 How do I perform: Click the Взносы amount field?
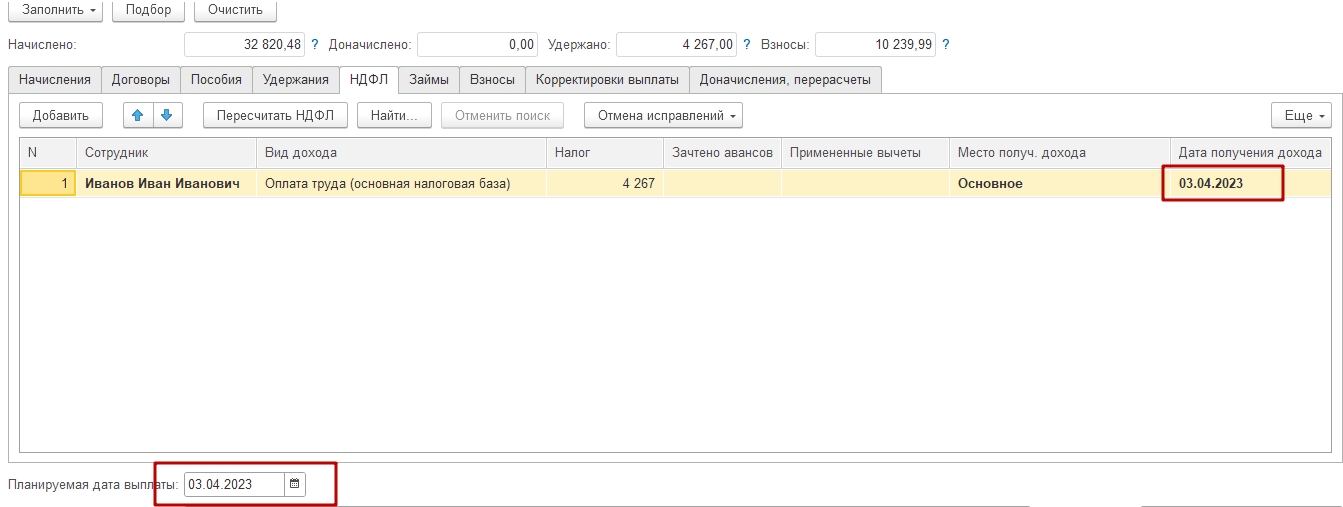[x=876, y=45]
